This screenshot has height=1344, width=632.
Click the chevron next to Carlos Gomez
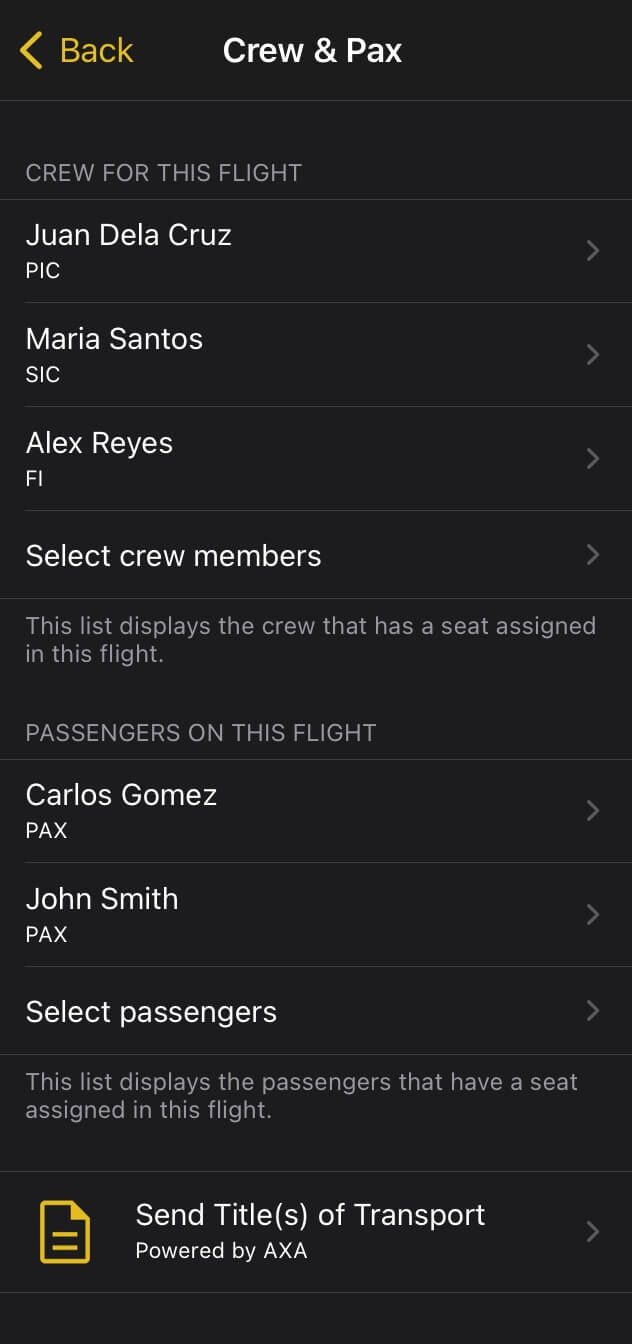593,811
